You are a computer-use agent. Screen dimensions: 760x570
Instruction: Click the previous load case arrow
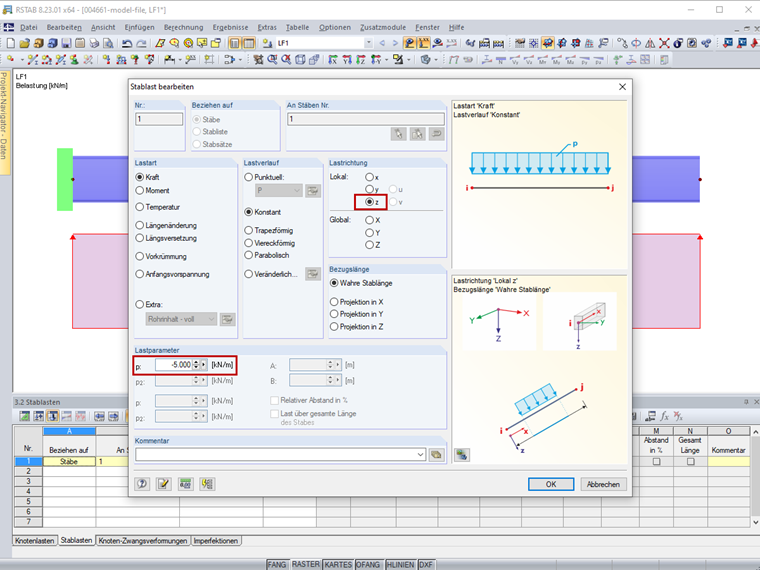point(382,43)
